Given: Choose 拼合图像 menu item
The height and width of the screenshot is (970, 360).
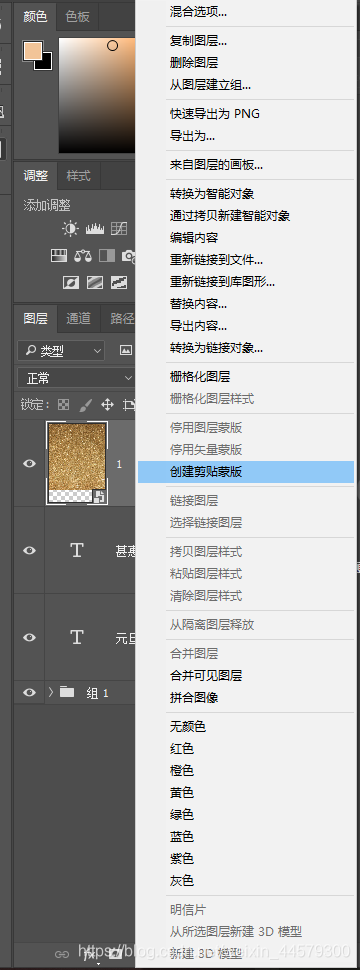Looking at the screenshot, I should (194, 698).
